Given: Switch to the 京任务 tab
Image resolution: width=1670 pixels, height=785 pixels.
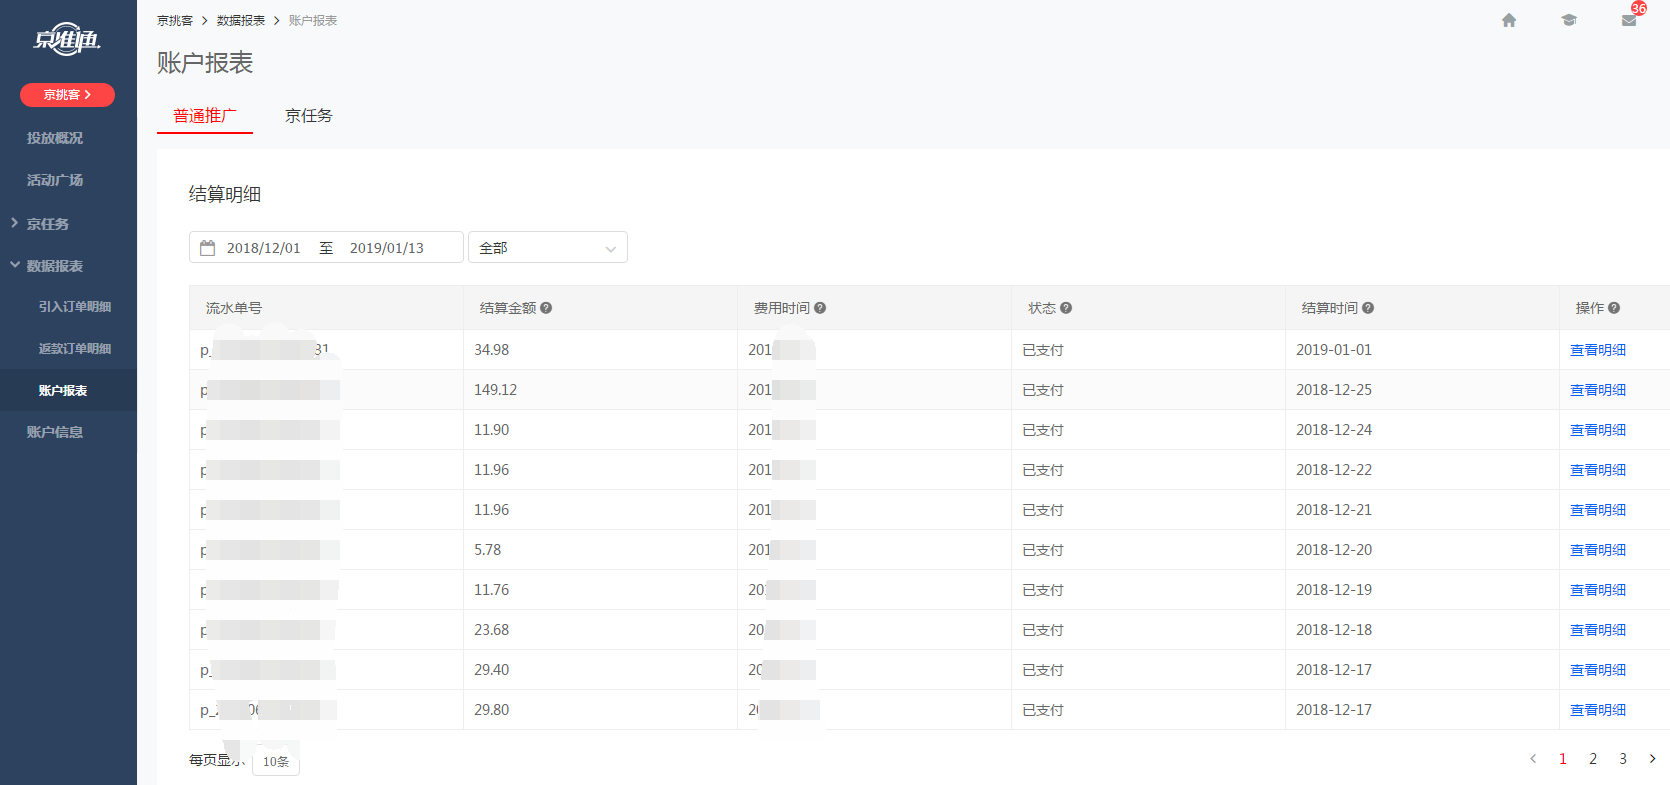Looking at the screenshot, I should click(x=308, y=116).
